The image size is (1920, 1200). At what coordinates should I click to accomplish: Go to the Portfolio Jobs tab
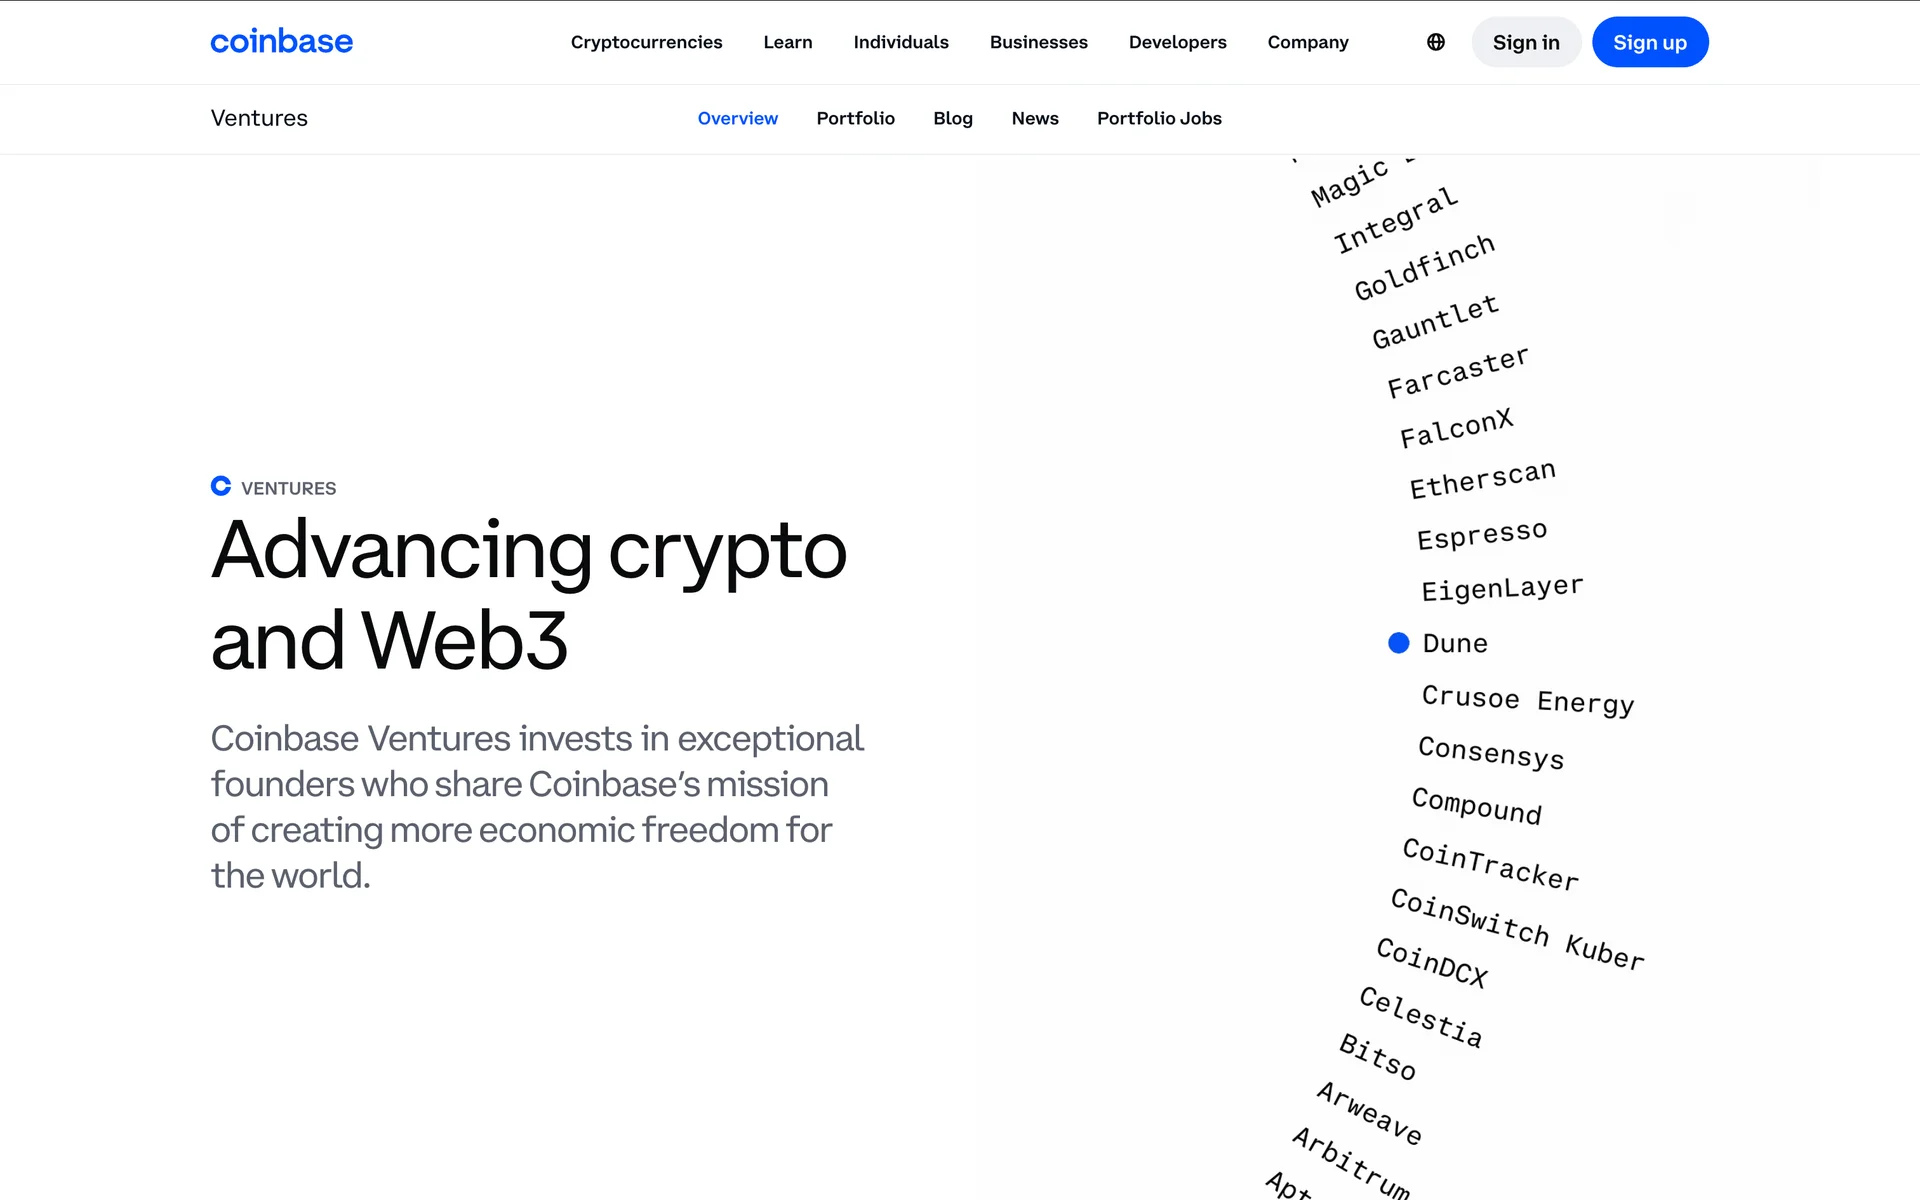tap(1159, 118)
